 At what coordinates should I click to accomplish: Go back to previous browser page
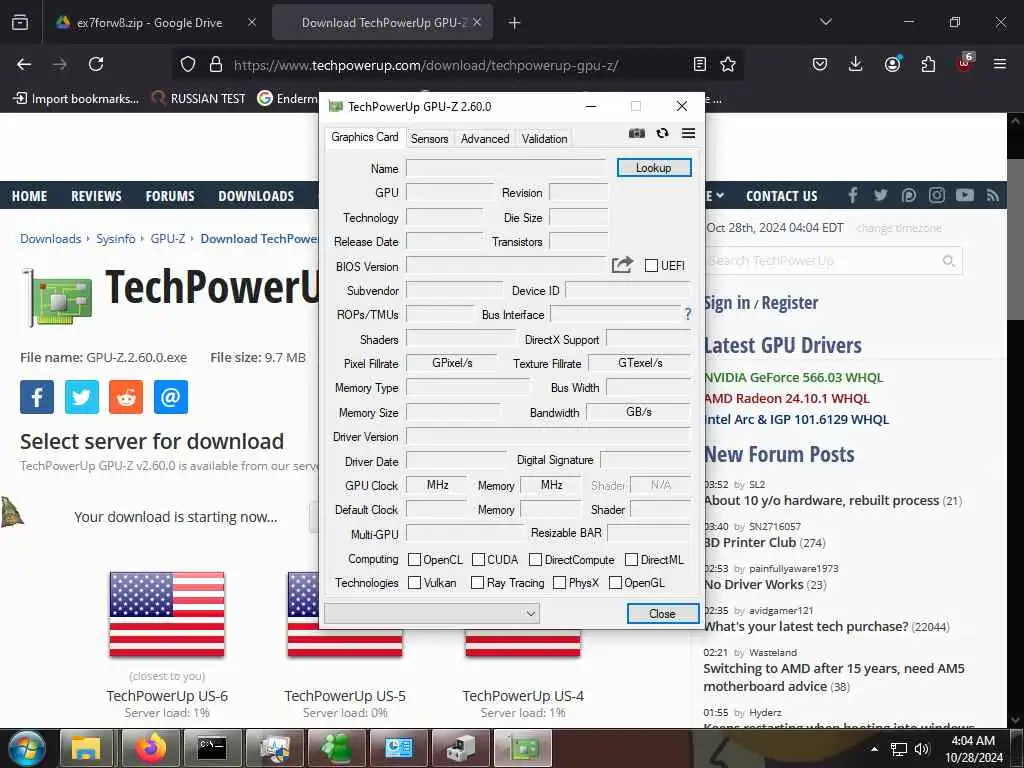click(x=24, y=64)
